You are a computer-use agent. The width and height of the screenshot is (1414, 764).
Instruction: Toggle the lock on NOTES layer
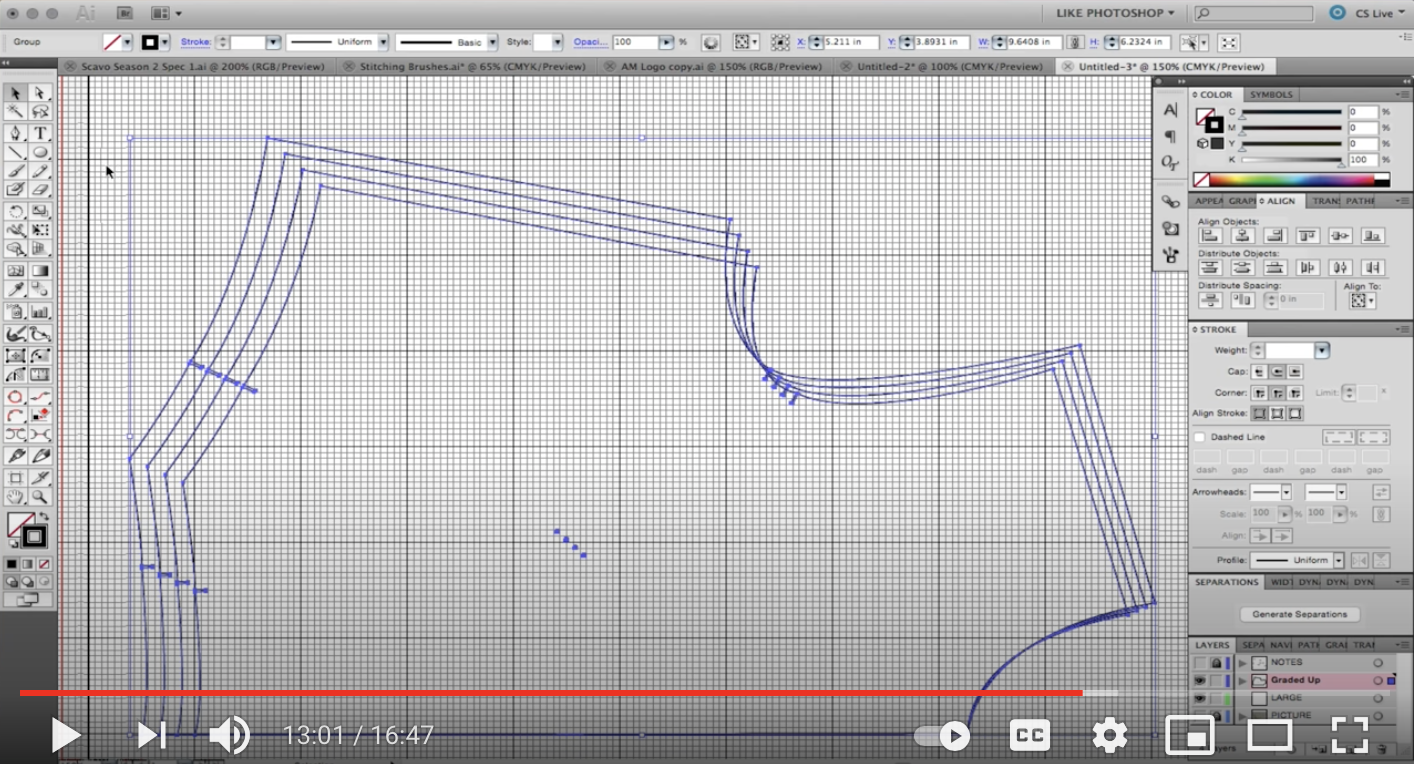point(1216,662)
